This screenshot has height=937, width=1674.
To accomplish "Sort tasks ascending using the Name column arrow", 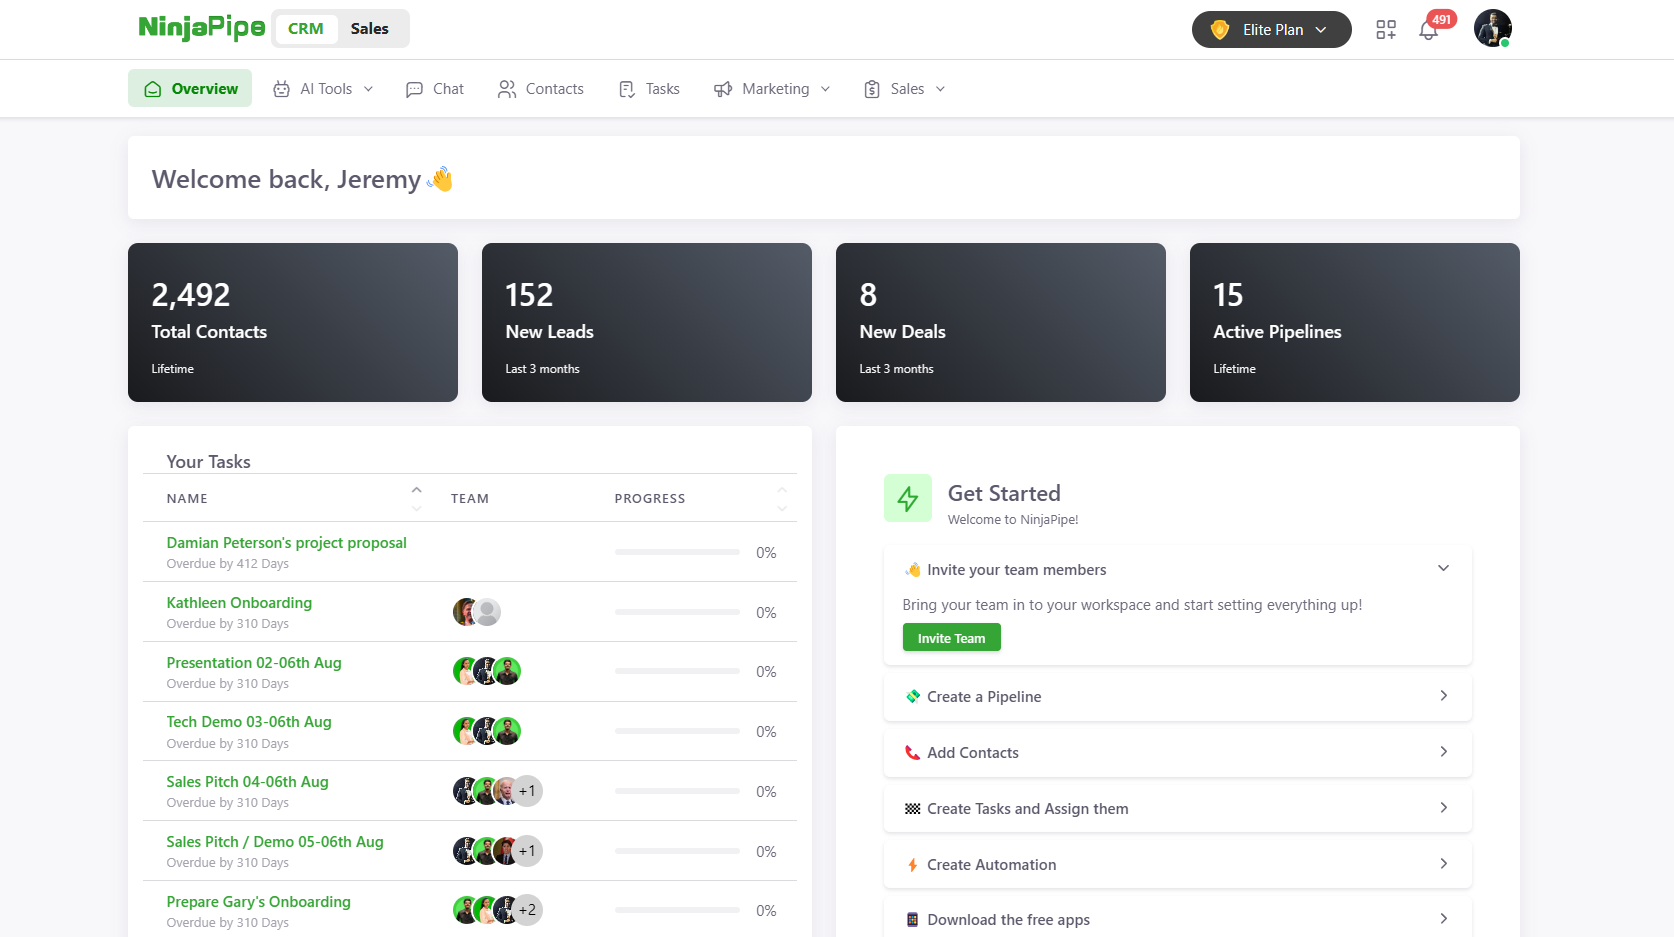I will pyautogui.click(x=417, y=490).
